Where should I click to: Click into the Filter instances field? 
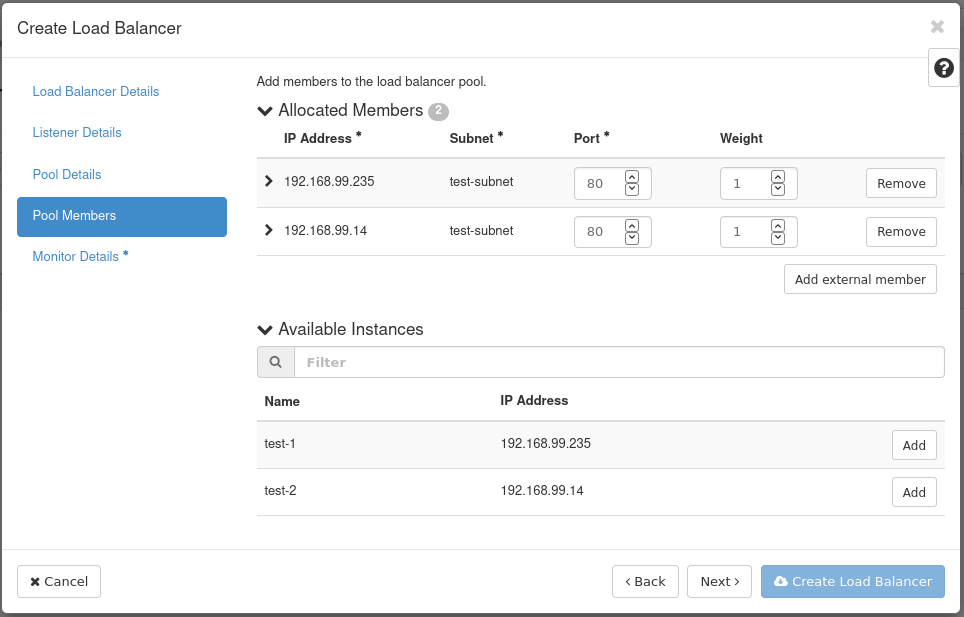click(x=618, y=362)
